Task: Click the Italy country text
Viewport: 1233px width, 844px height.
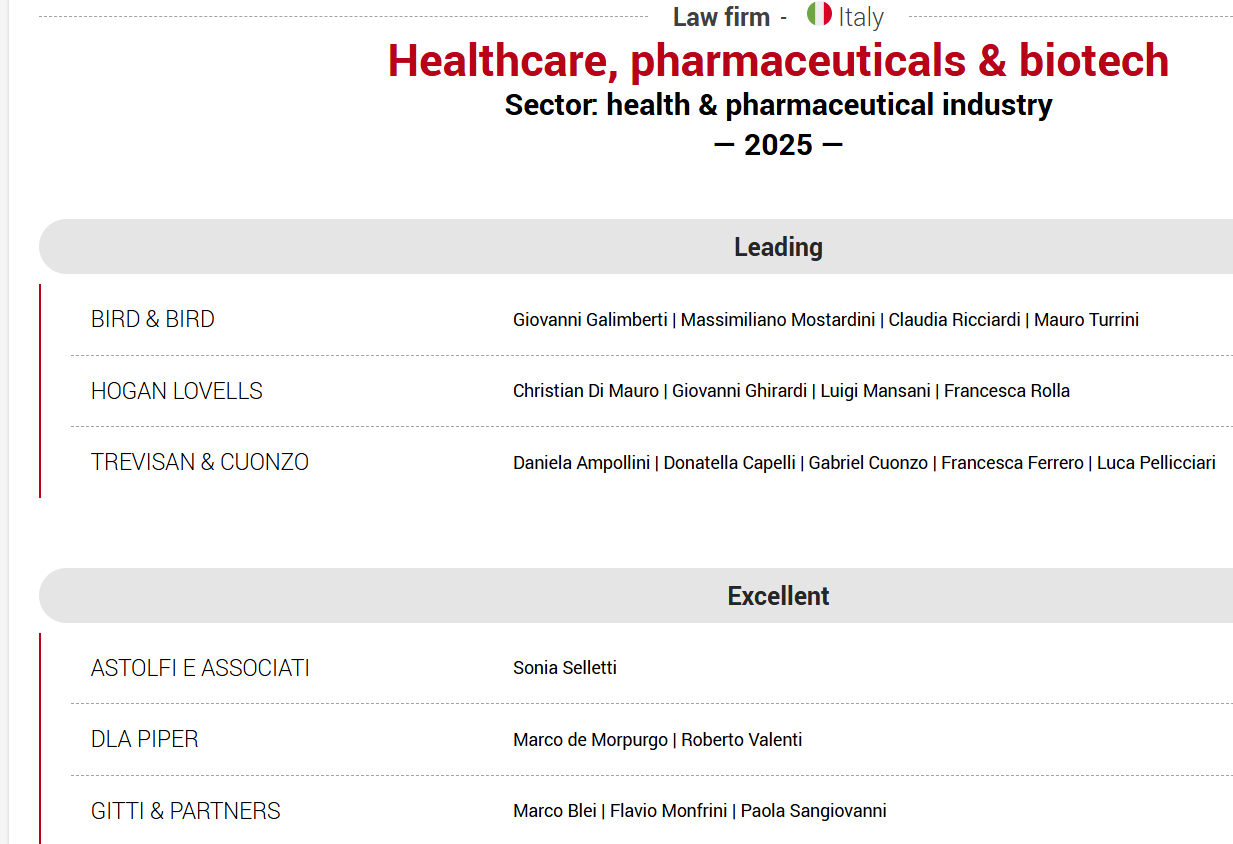Action: (x=861, y=17)
